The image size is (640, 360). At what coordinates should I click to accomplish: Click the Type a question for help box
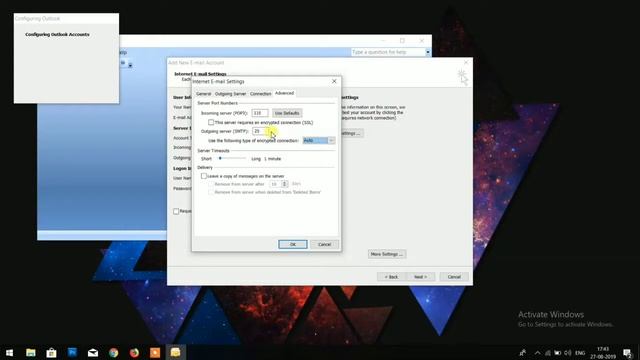click(388, 52)
